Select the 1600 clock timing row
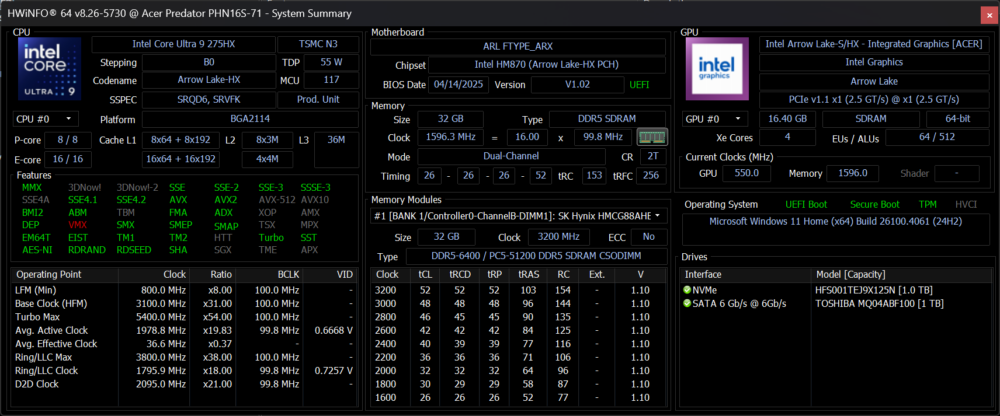The height and width of the screenshot is (416, 1000). pyautogui.click(x=518, y=397)
